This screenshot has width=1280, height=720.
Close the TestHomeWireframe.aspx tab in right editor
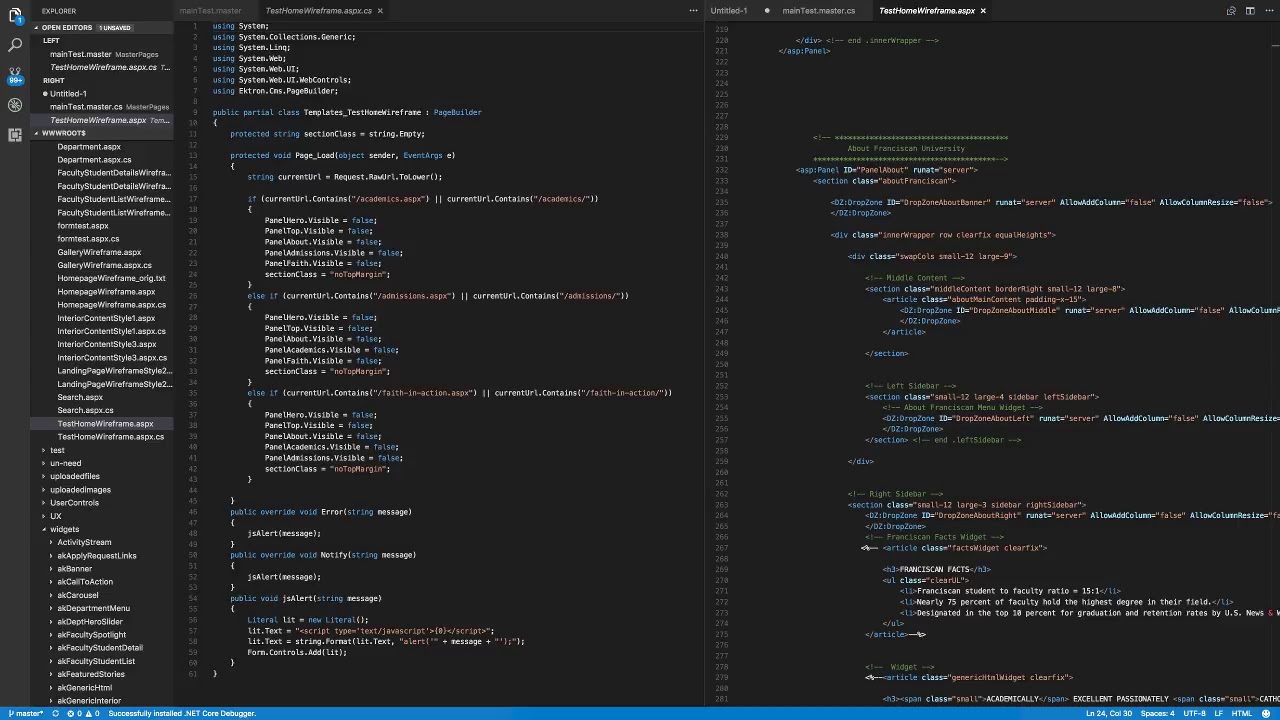click(983, 11)
